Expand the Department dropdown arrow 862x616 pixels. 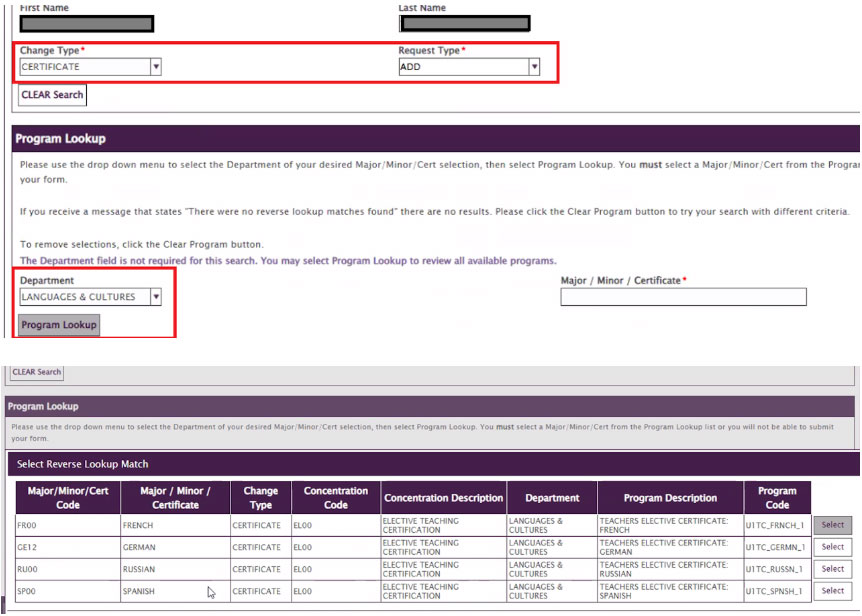click(x=156, y=296)
